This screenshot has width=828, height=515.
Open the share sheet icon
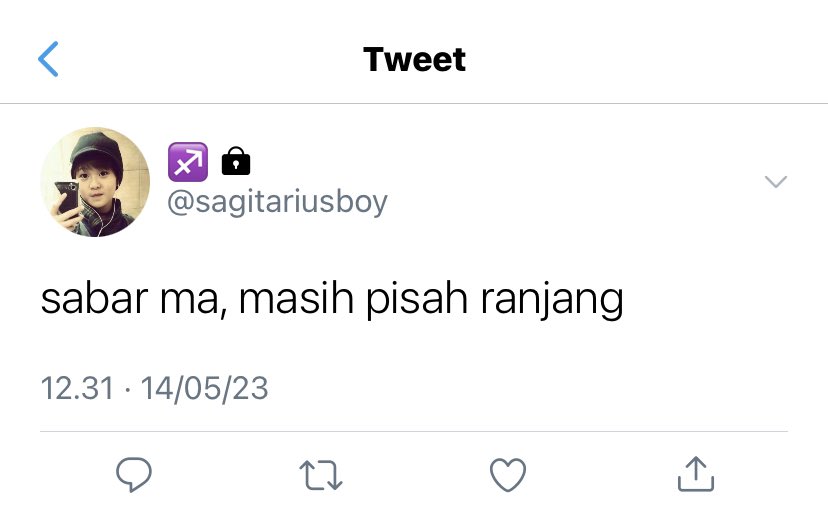pos(696,474)
